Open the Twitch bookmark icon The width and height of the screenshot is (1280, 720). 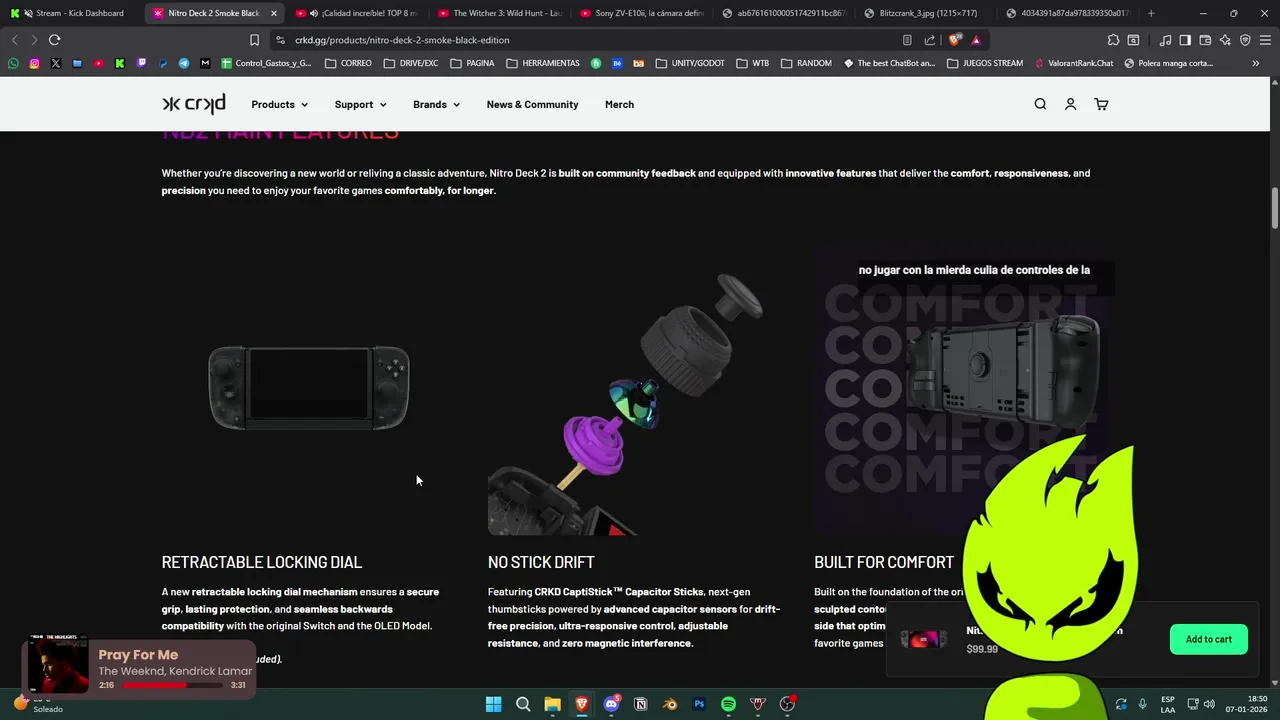[x=141, y=63]
